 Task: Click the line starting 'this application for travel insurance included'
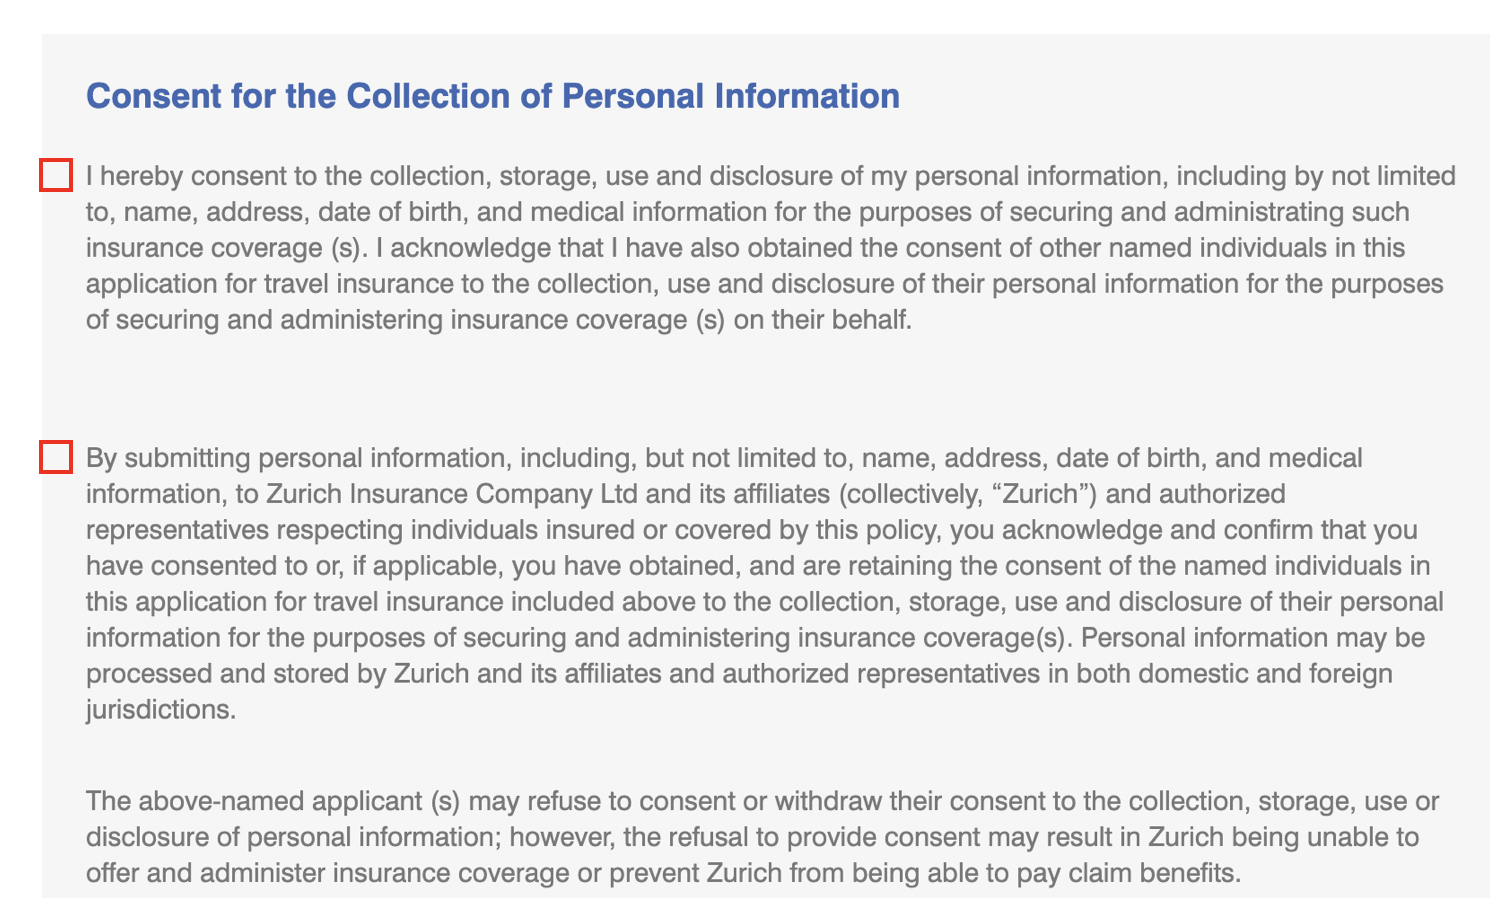coord(765,602)
